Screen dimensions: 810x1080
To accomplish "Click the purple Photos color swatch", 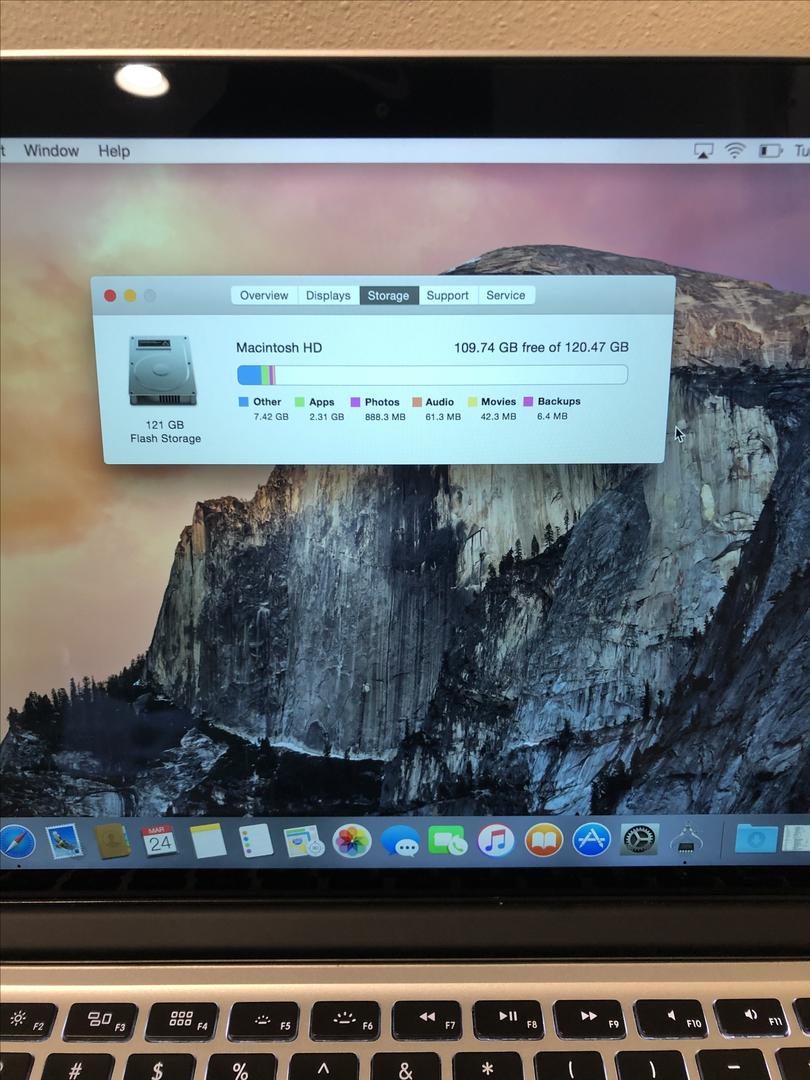I will coord(355,402).
